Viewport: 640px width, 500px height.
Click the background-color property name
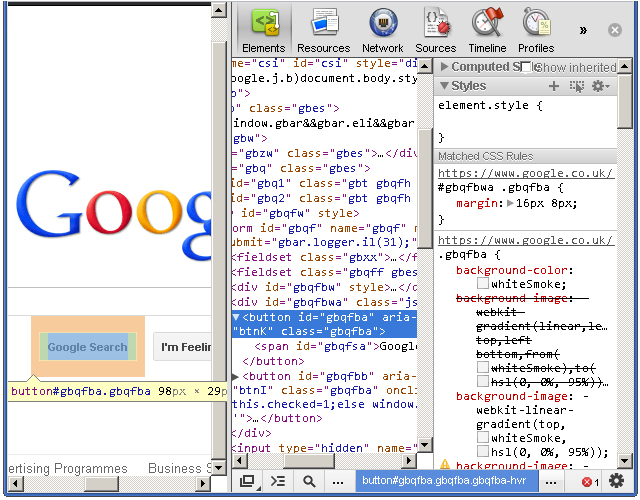511,270
